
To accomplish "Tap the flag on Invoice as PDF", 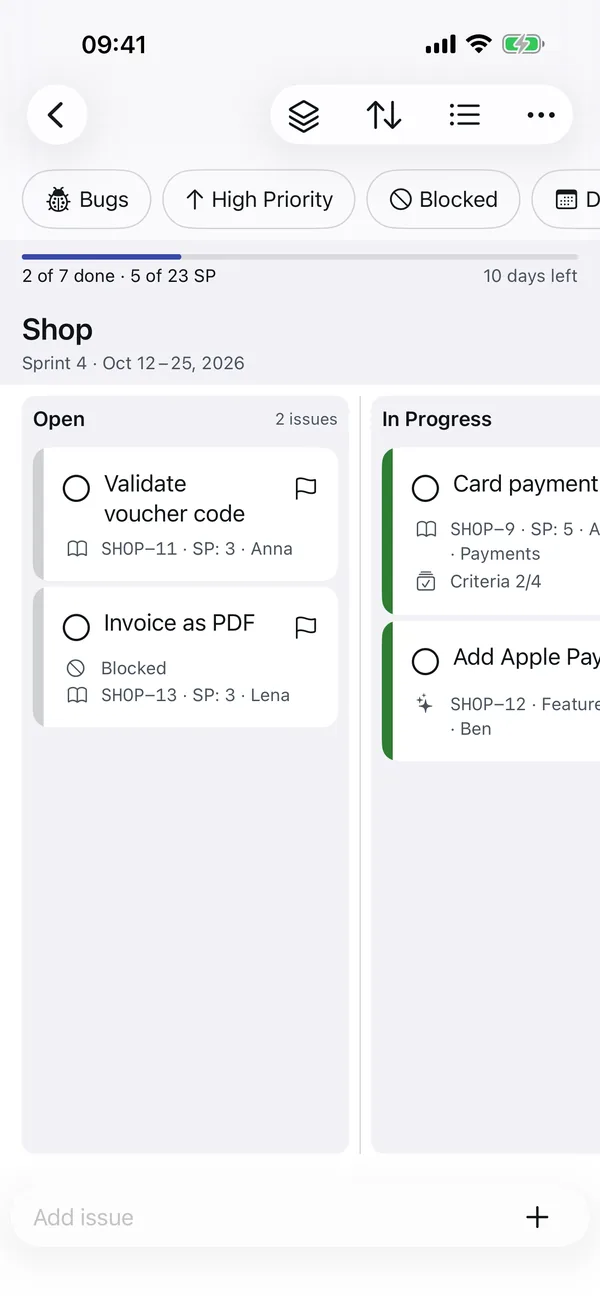I will pyautogui.click(x=305, y=627).
